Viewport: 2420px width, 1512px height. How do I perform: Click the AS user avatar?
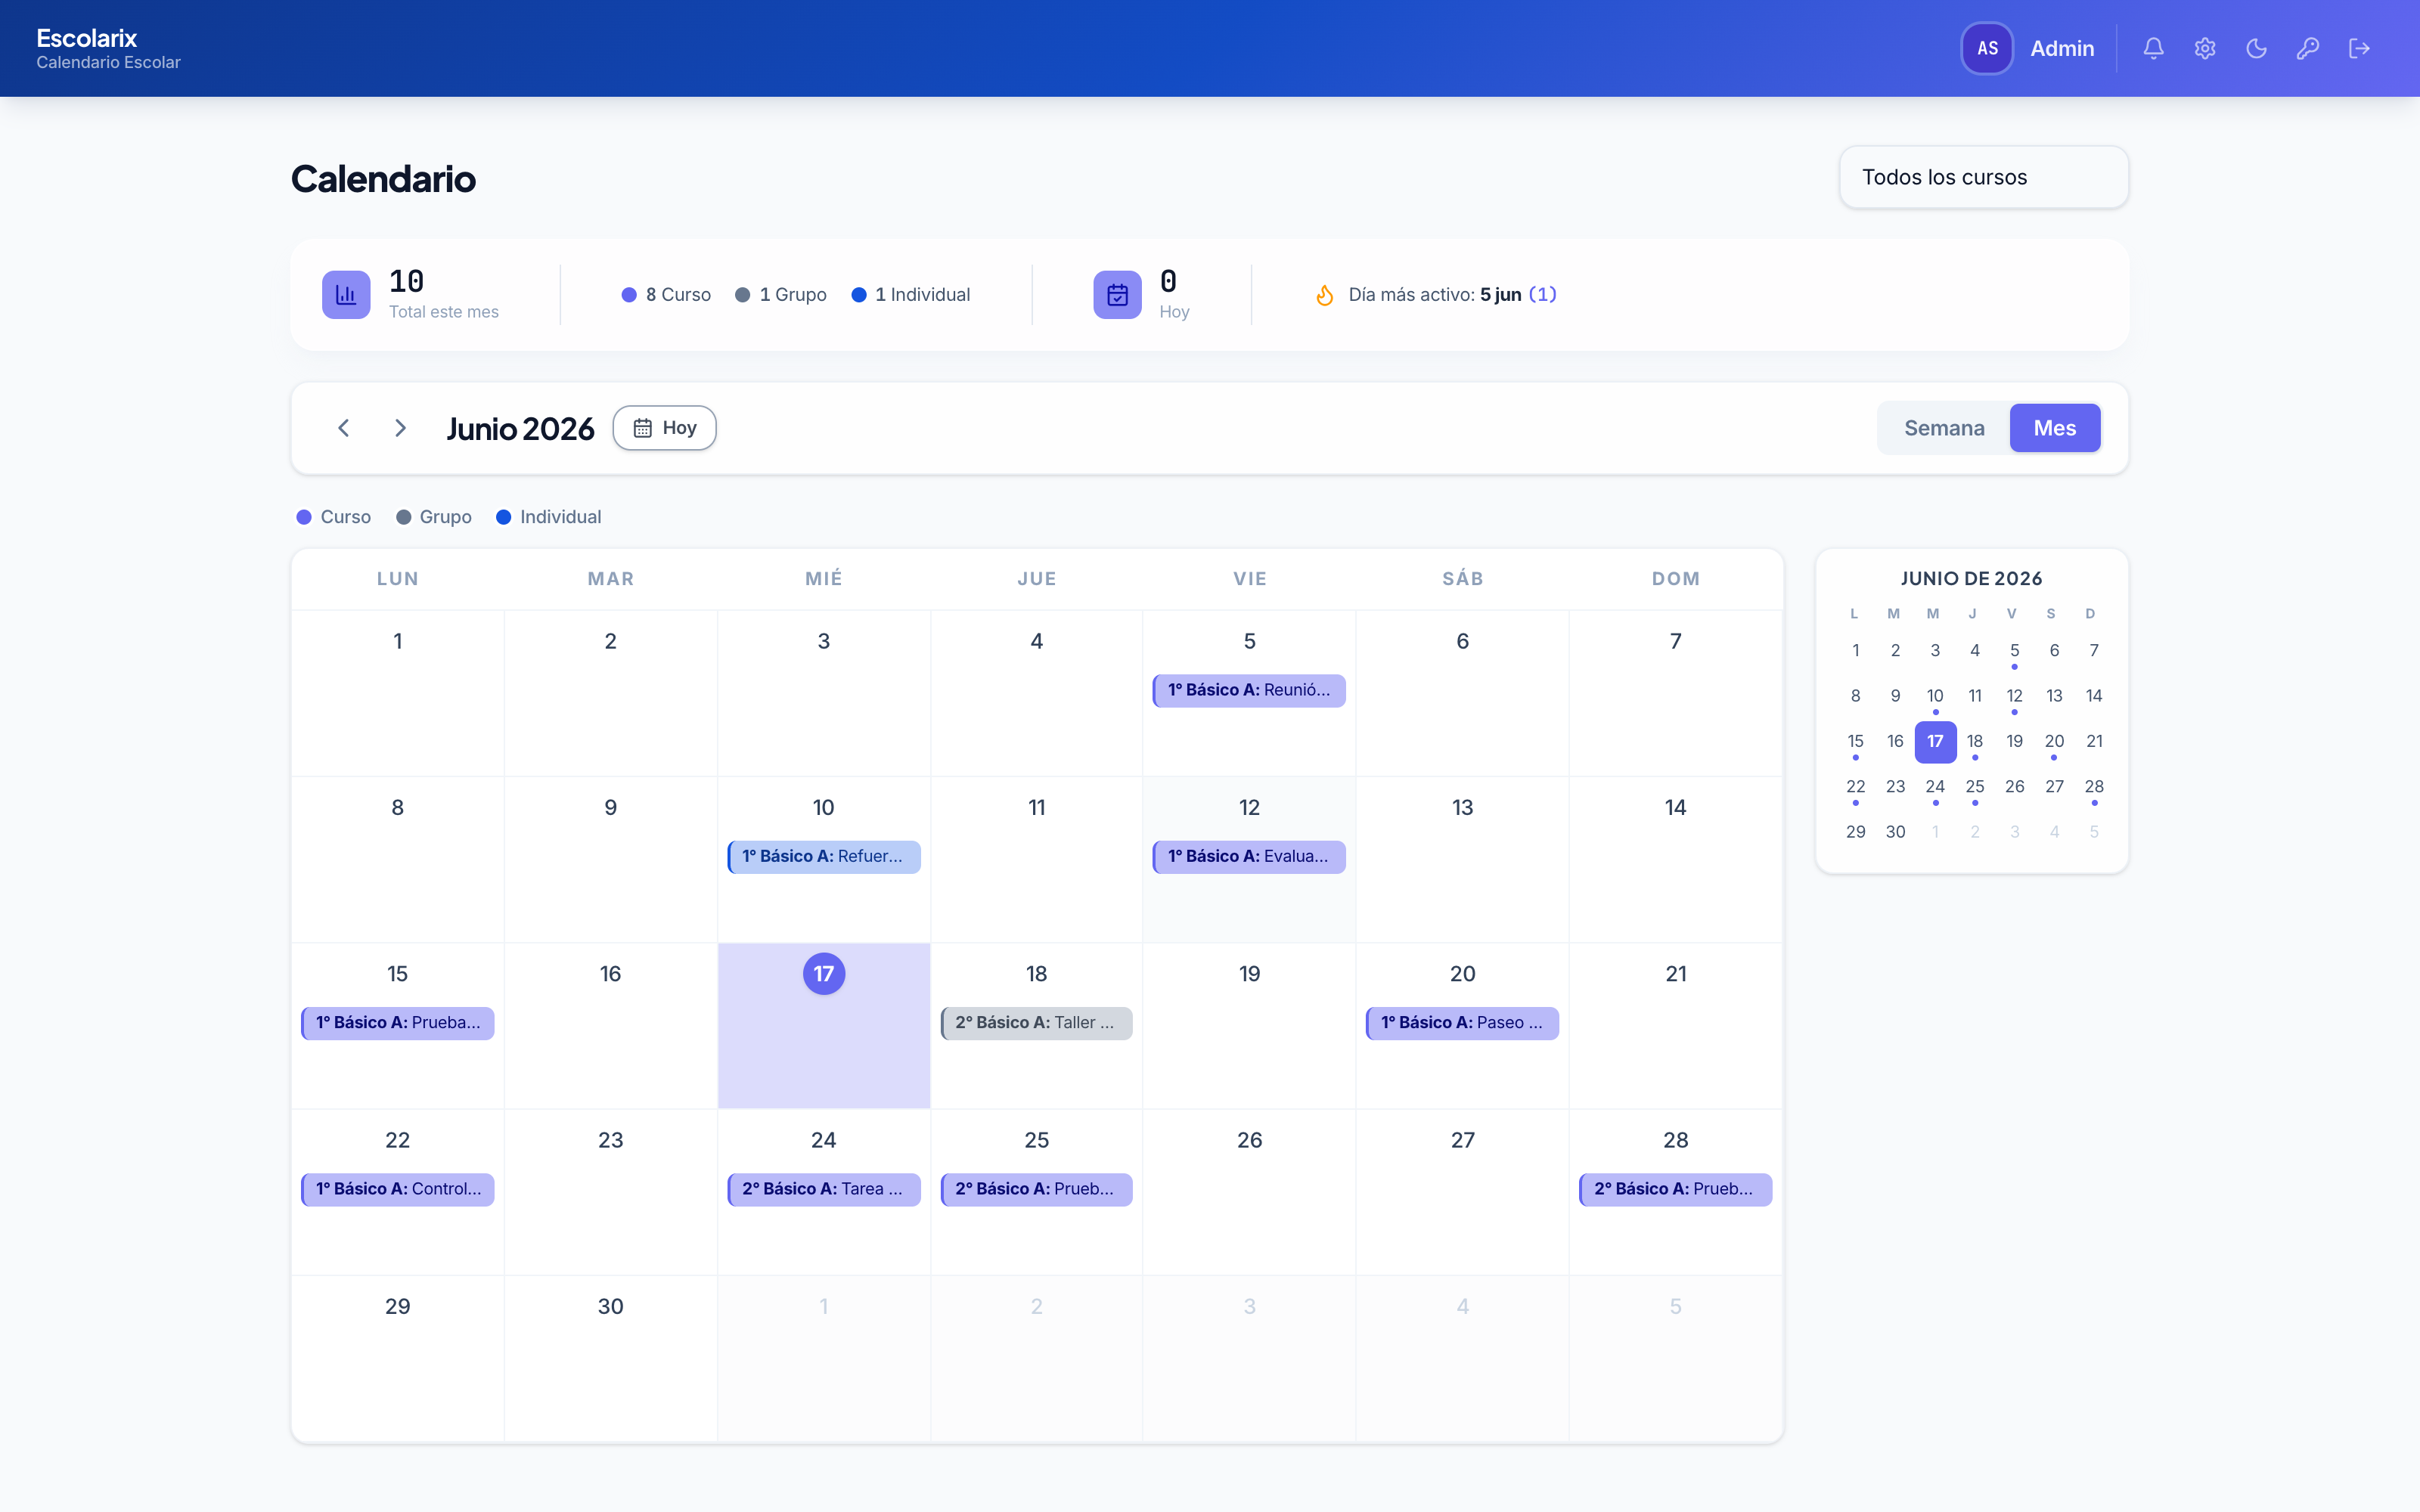[1987, 48]
